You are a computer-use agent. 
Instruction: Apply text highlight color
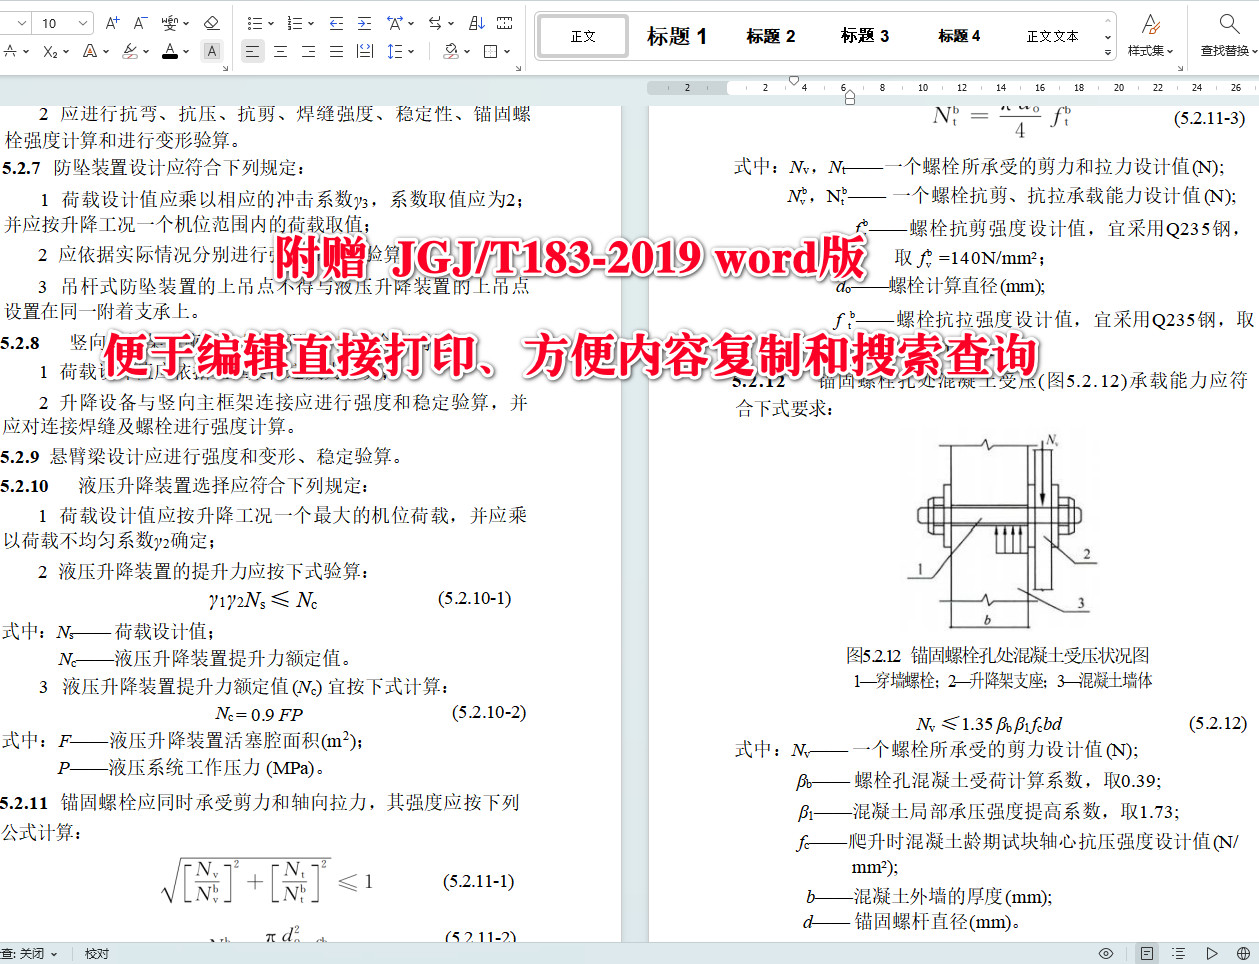130,51
